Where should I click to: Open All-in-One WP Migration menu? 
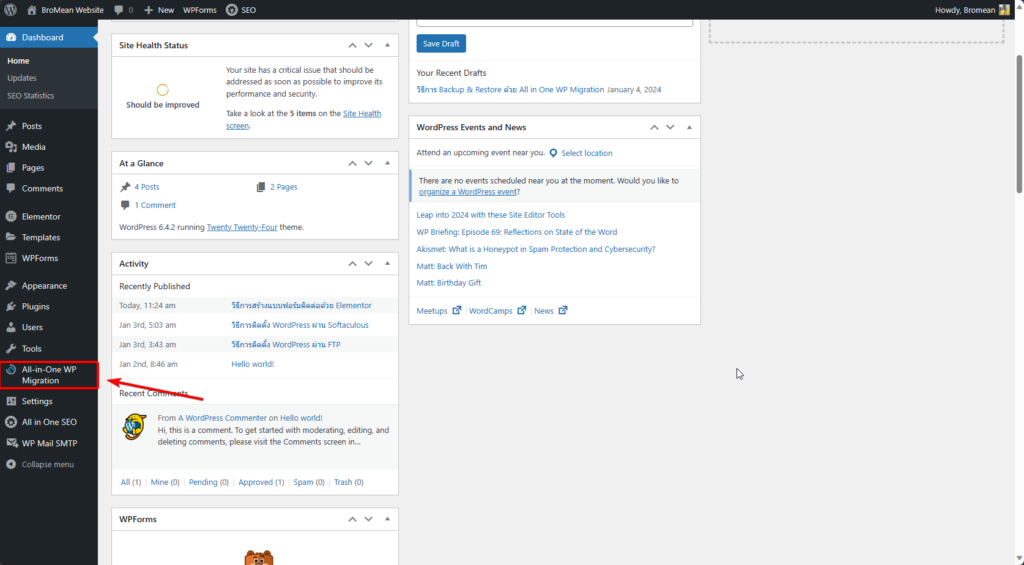pyautogui.click(x=49, y=375)
